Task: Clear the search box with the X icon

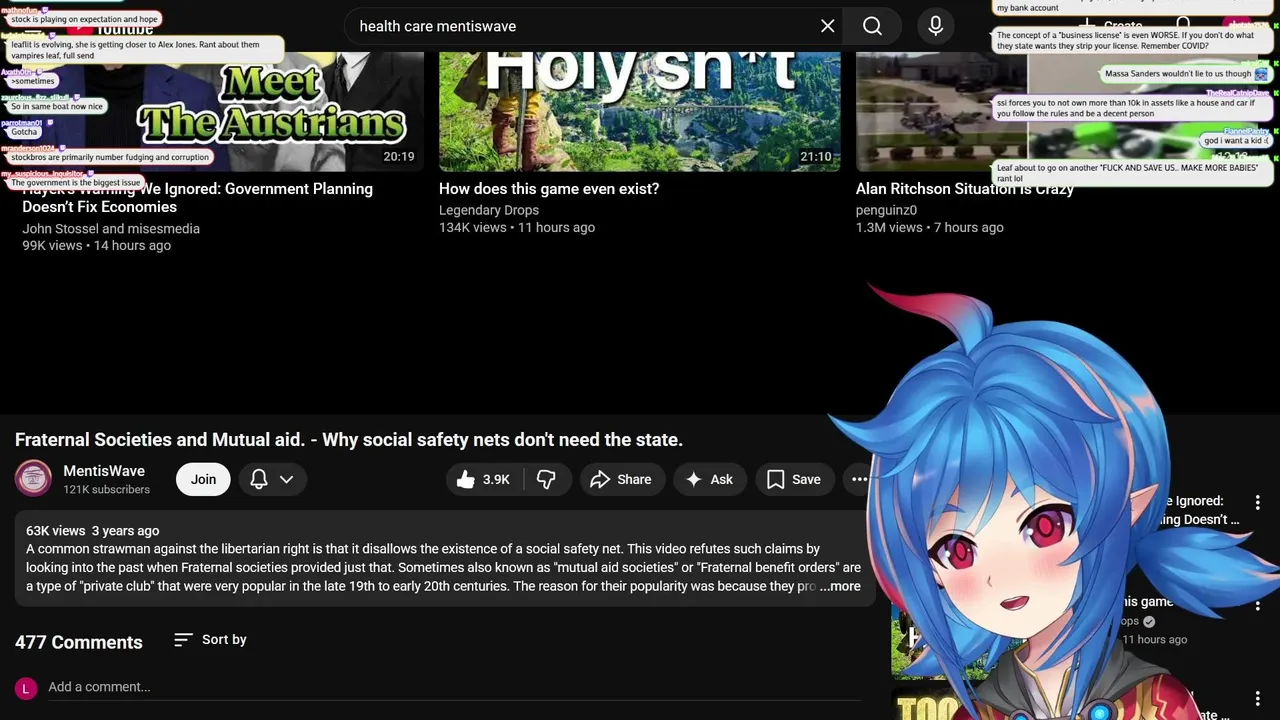Action: [828, 26]
